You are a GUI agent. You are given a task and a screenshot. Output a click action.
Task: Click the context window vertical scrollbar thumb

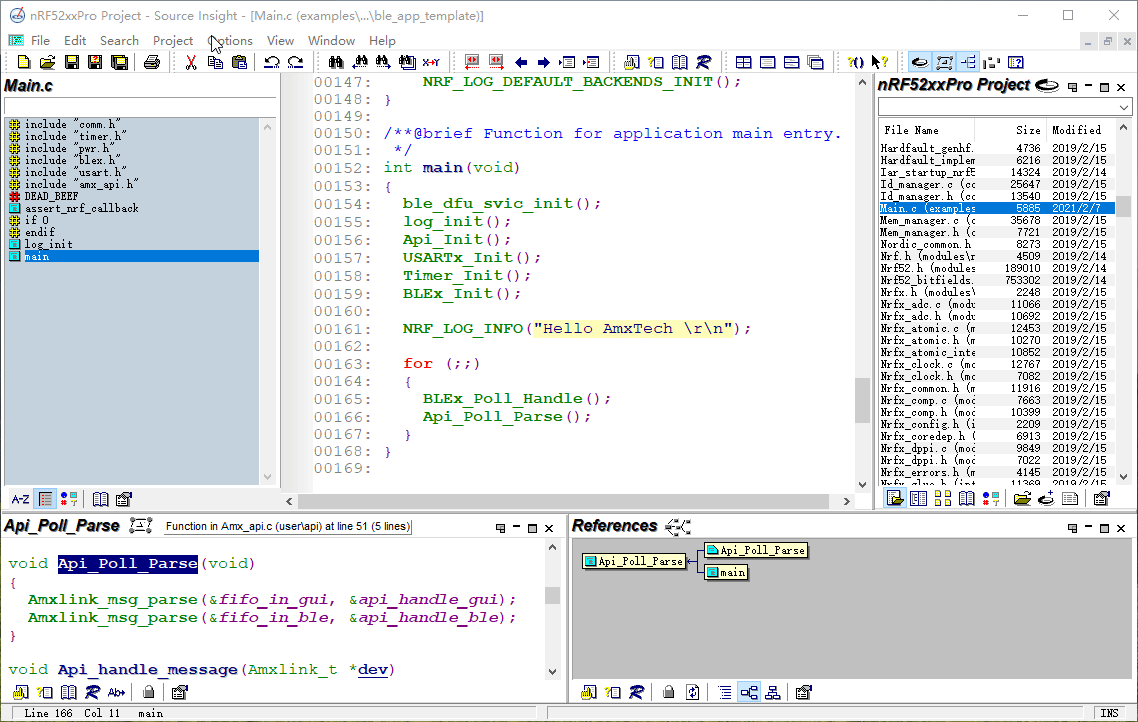pos(552,595)
